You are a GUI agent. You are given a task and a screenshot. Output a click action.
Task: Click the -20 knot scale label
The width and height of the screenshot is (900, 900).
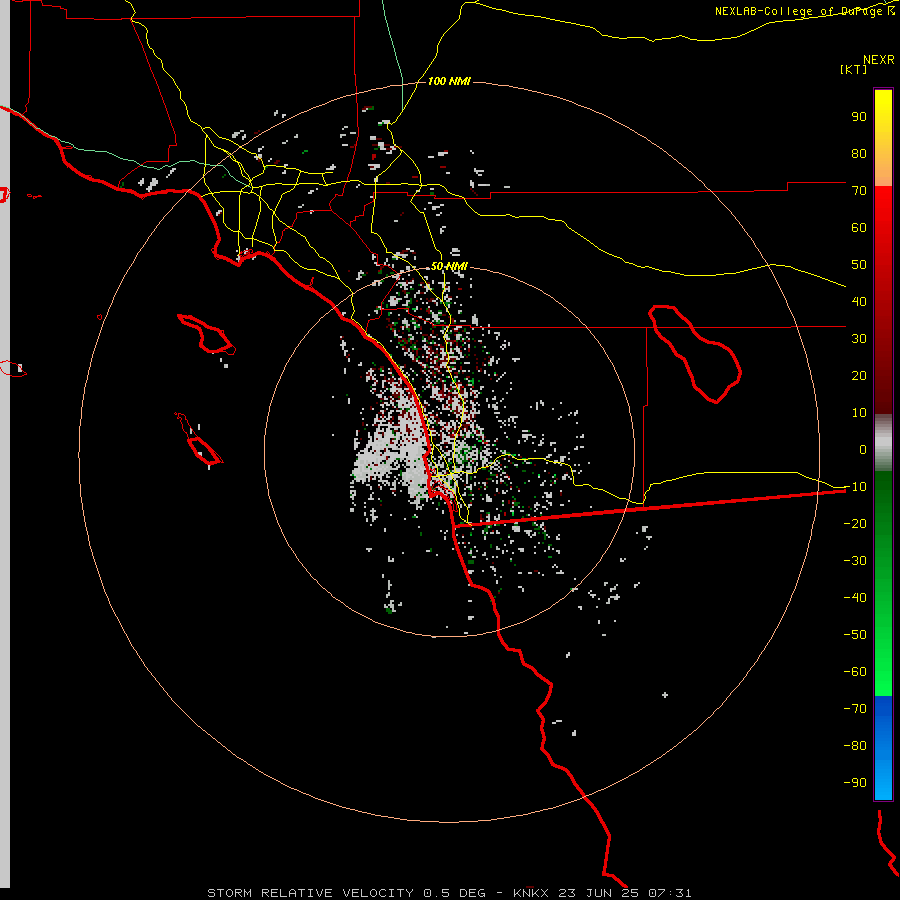click(855, 523)
